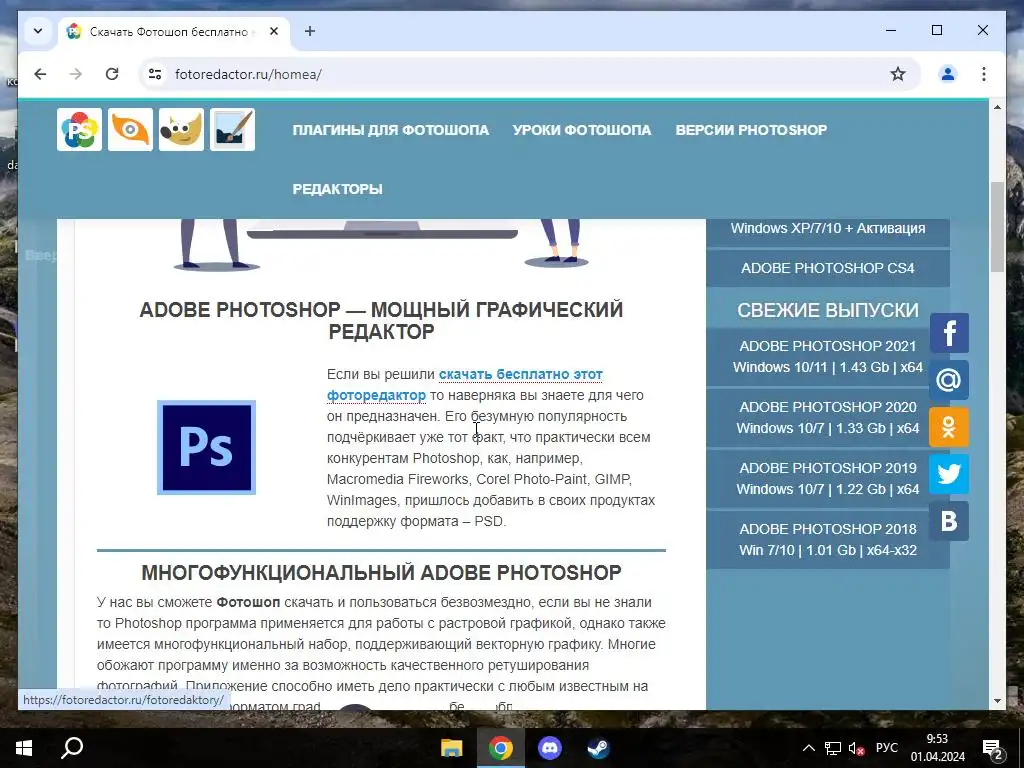
Task: Go back with browser back arrow
Action: tap(40, 74)
